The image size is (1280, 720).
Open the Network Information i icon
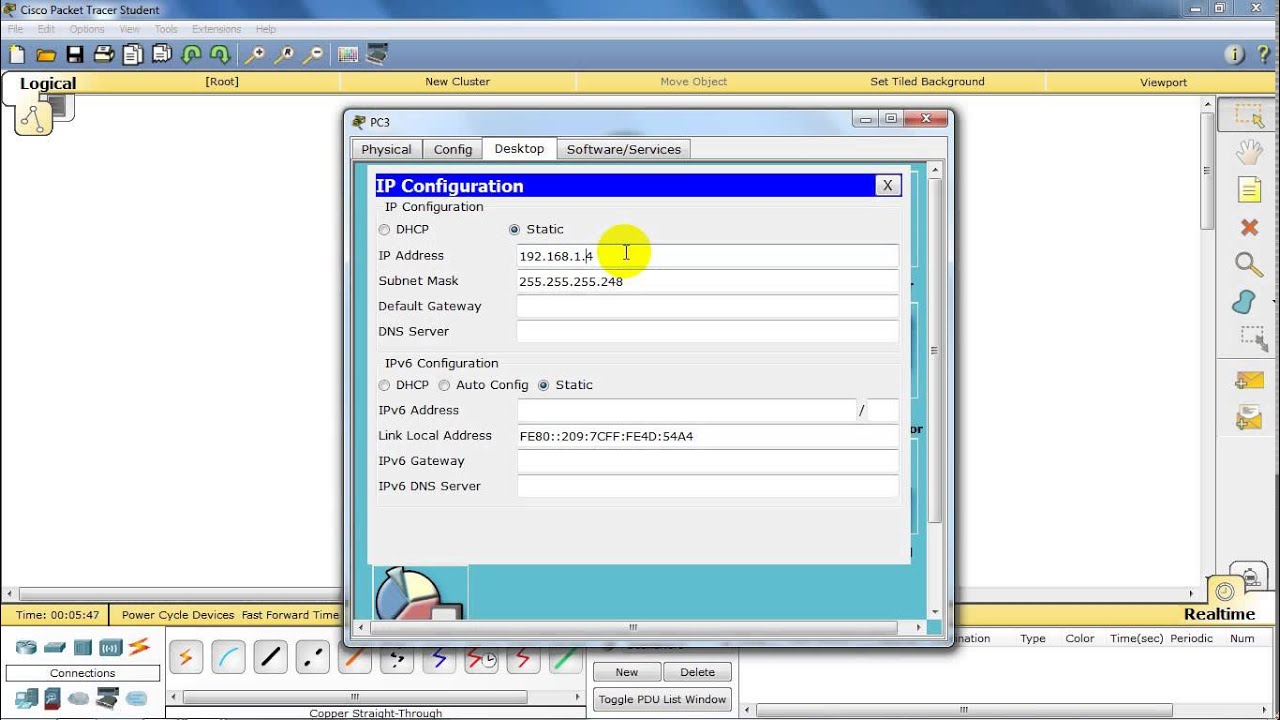[x=1234, y=55]
